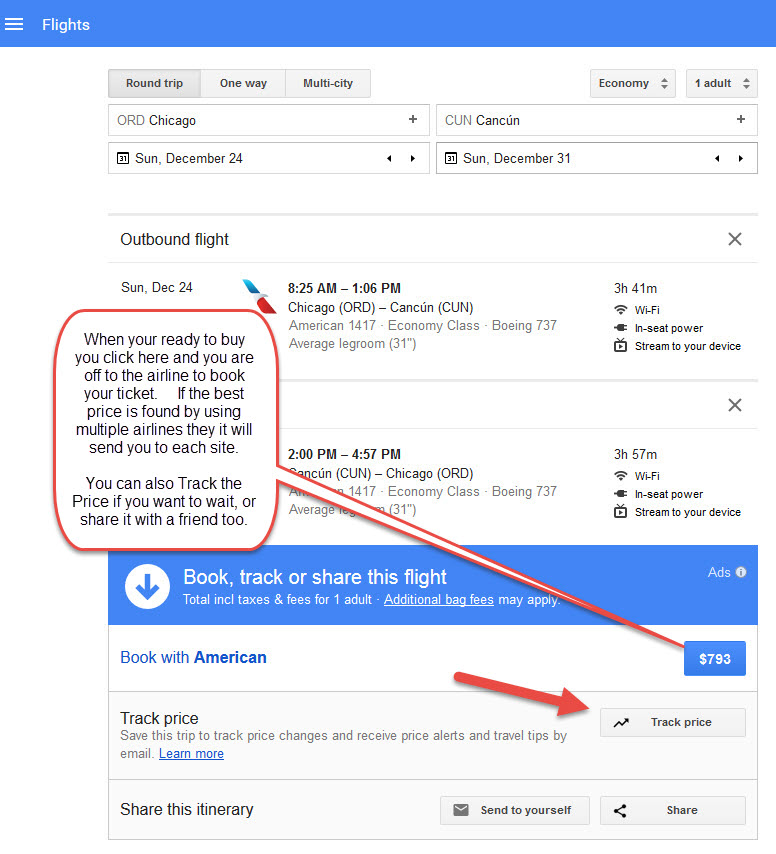Click the Send to yourself button
Screen dimensions: 776x854
(515, 810)
